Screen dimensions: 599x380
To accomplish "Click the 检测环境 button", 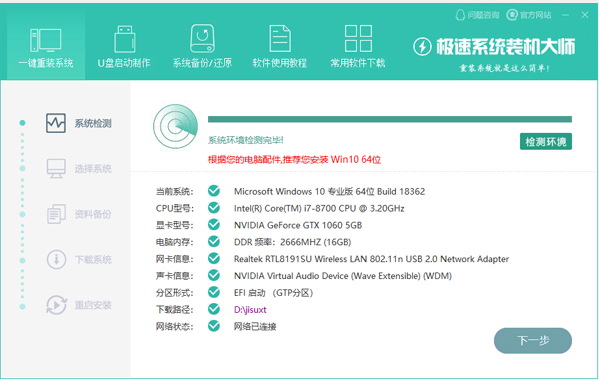I will [x=546, y=142].
